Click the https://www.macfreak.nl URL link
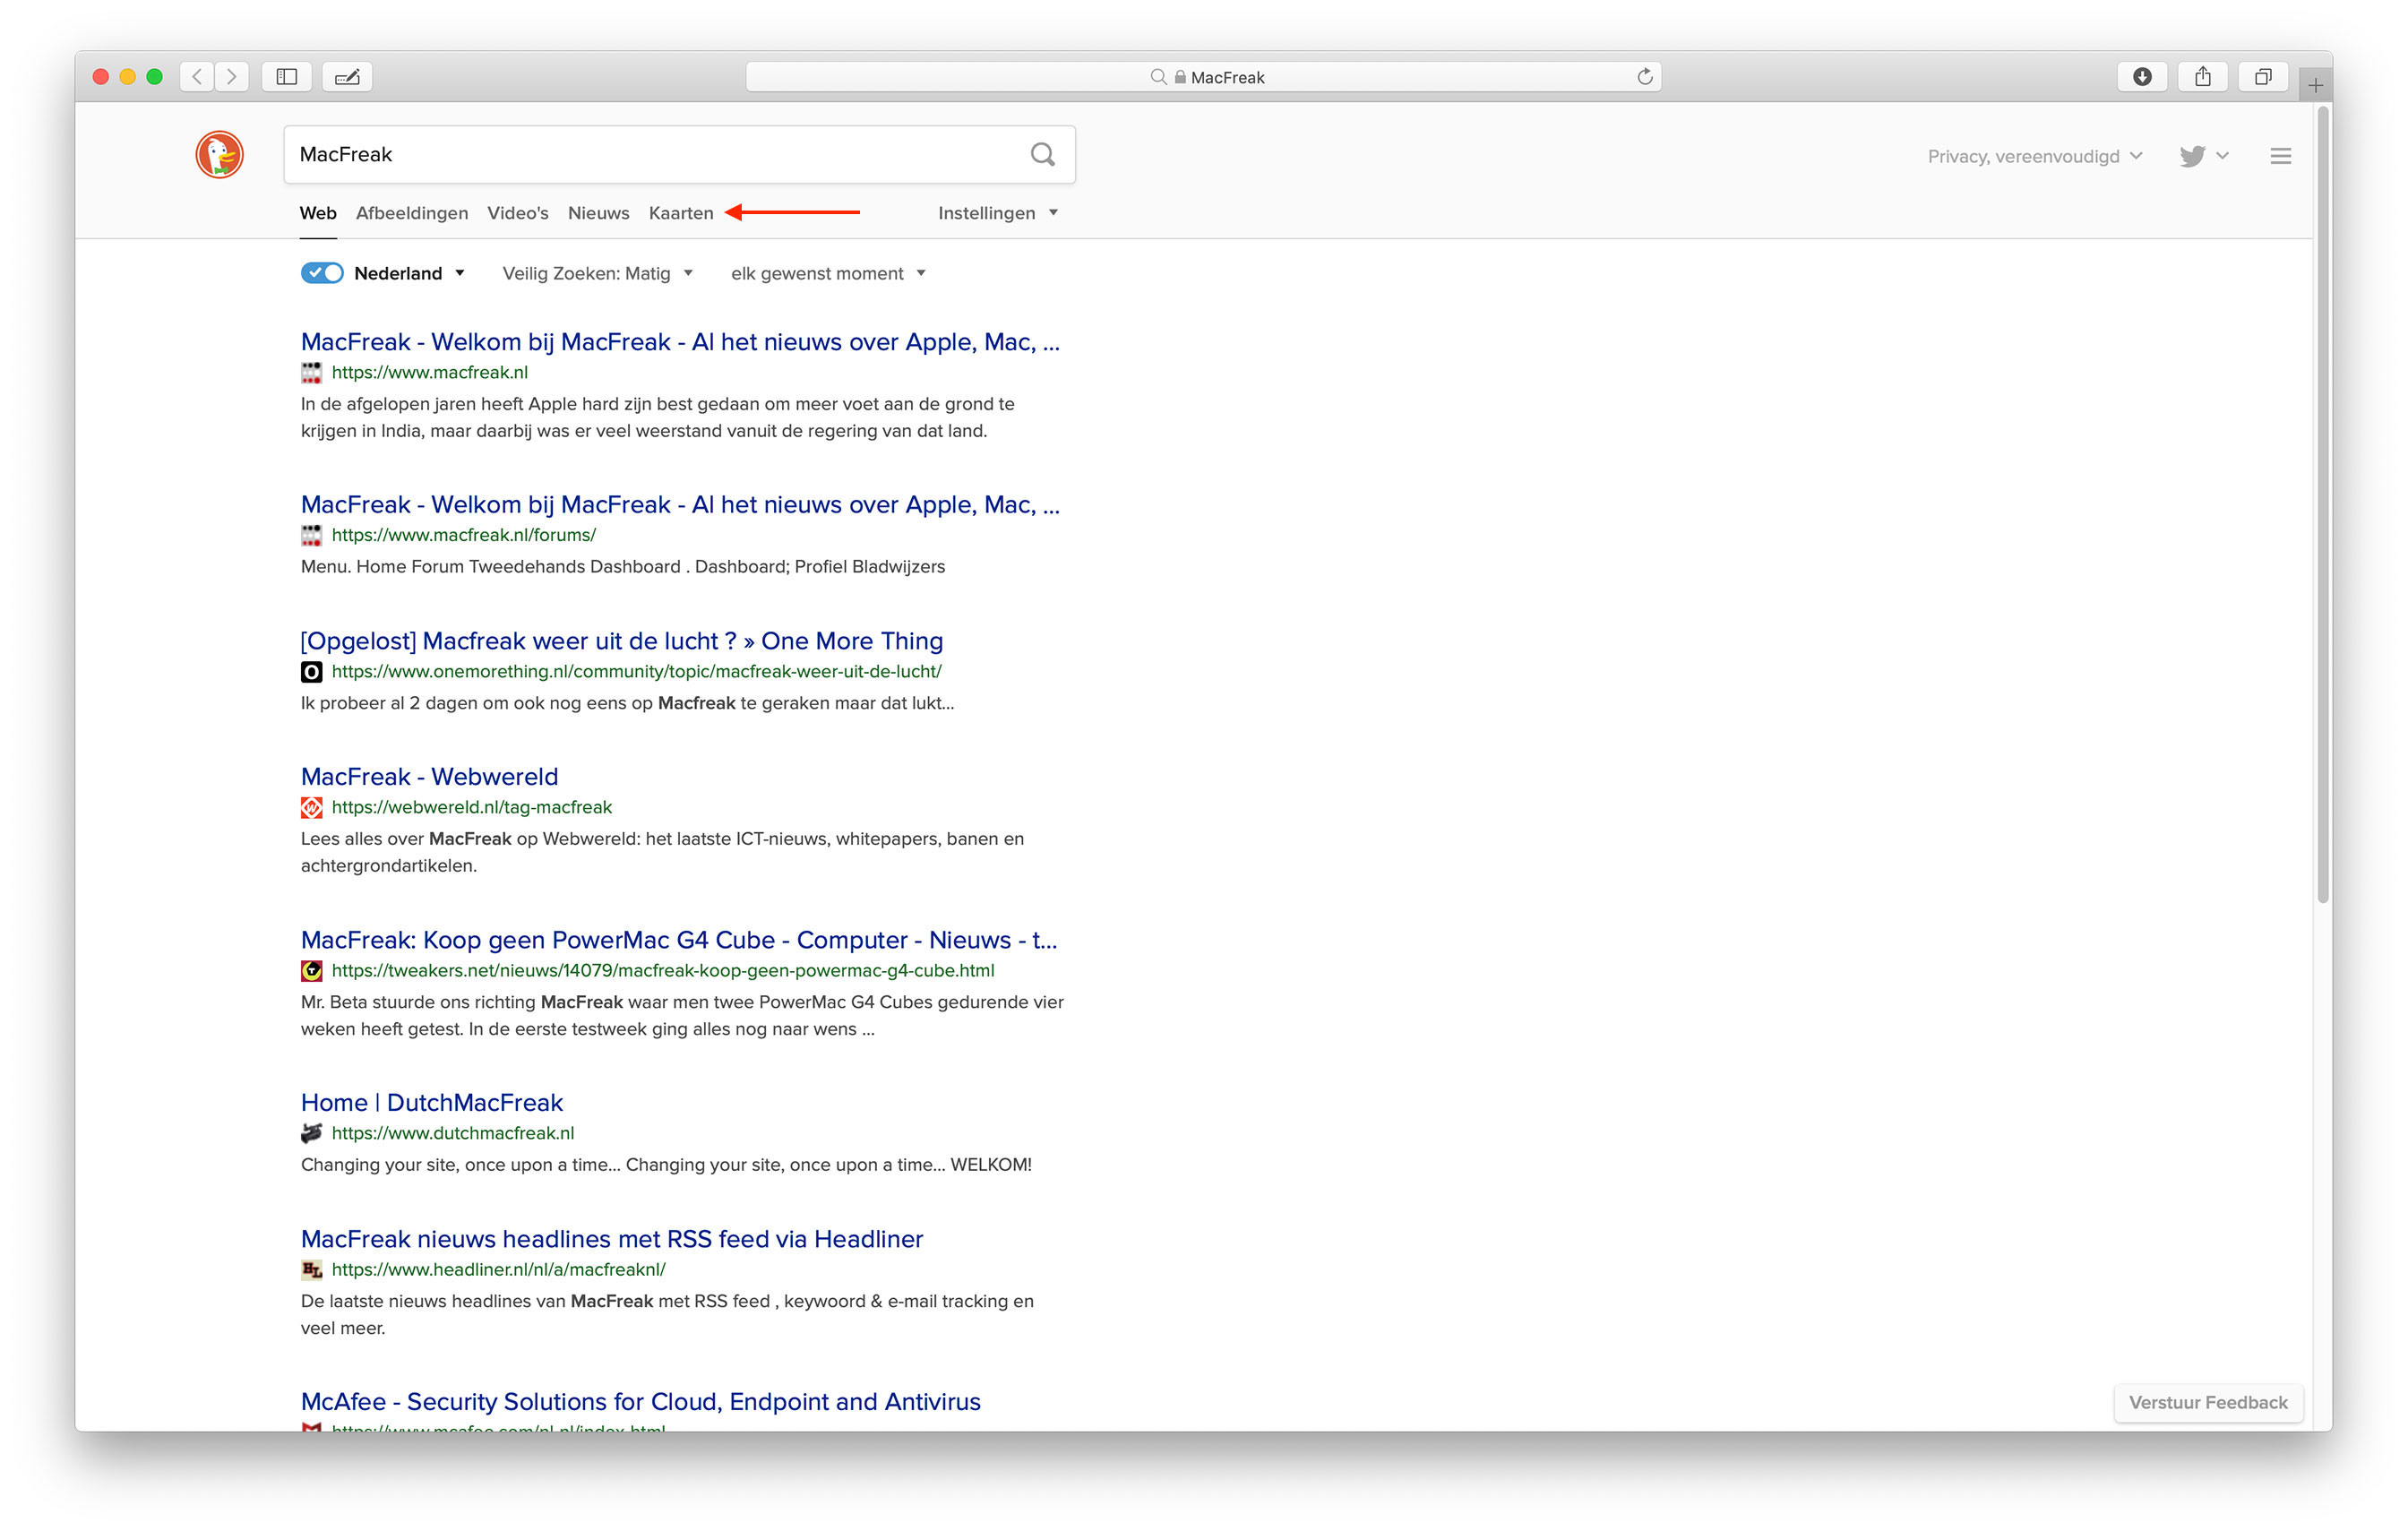This screenshot has height=1531, width=2408. (430, 372)
